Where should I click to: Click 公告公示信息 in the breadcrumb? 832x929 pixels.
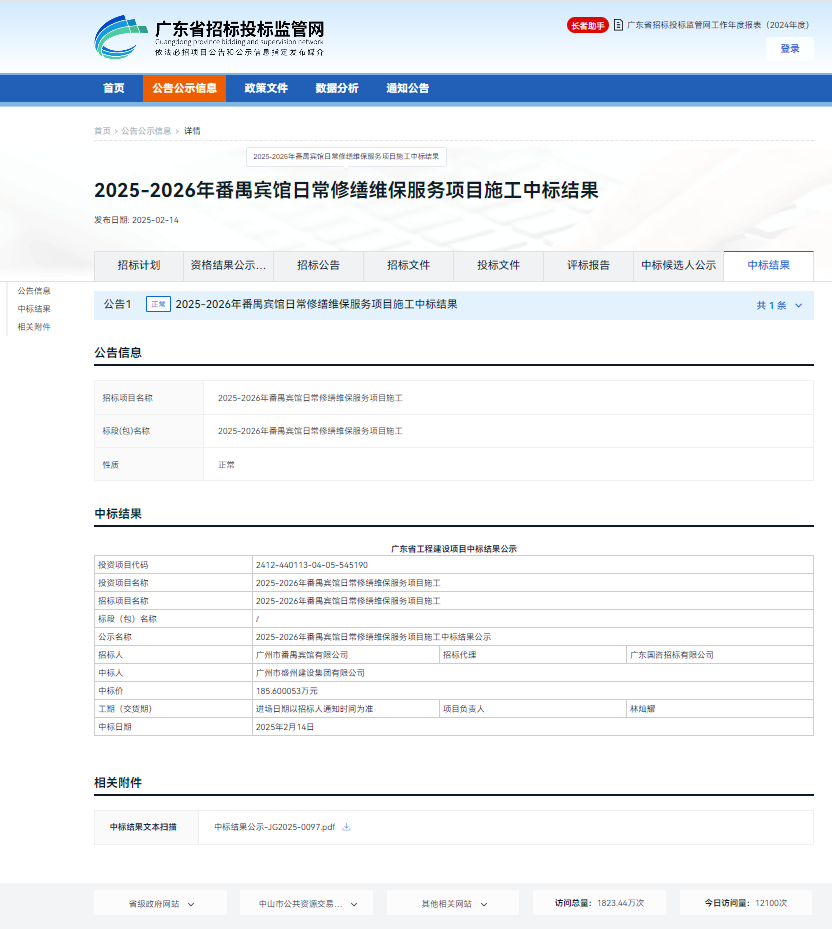(x=146, y=131)
